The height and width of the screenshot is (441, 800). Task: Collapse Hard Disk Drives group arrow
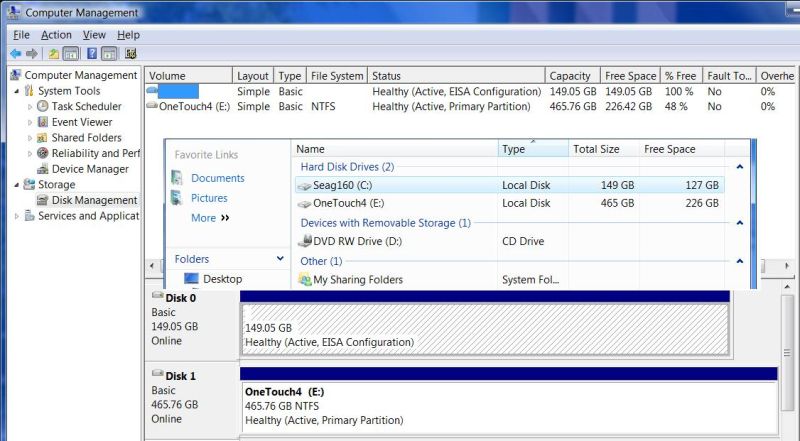pos(740,166)
